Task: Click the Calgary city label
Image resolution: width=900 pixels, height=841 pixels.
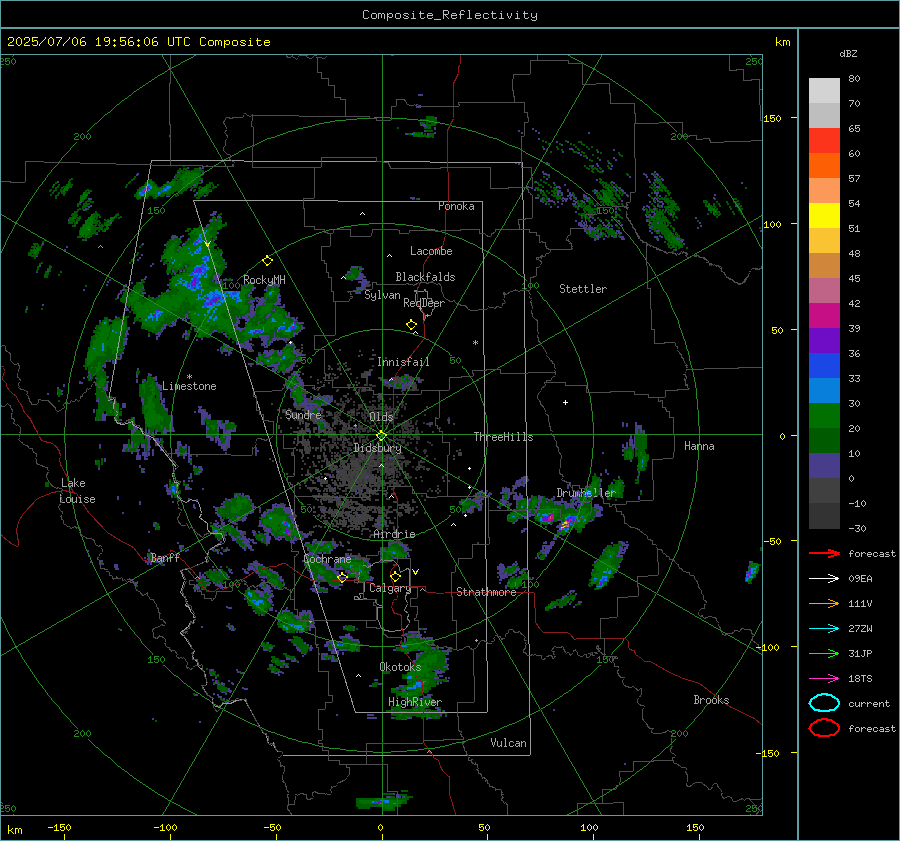Action: tap(390, 588)
